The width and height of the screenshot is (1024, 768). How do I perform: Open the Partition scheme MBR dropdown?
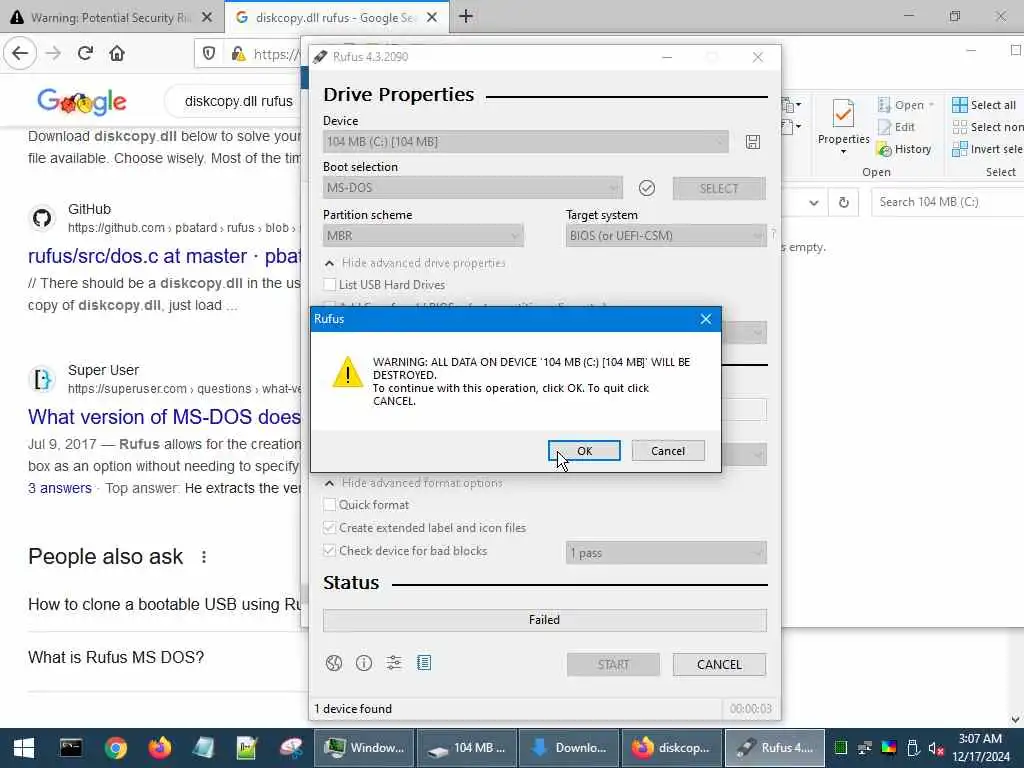pyautogui.click(x=423, y=236)
